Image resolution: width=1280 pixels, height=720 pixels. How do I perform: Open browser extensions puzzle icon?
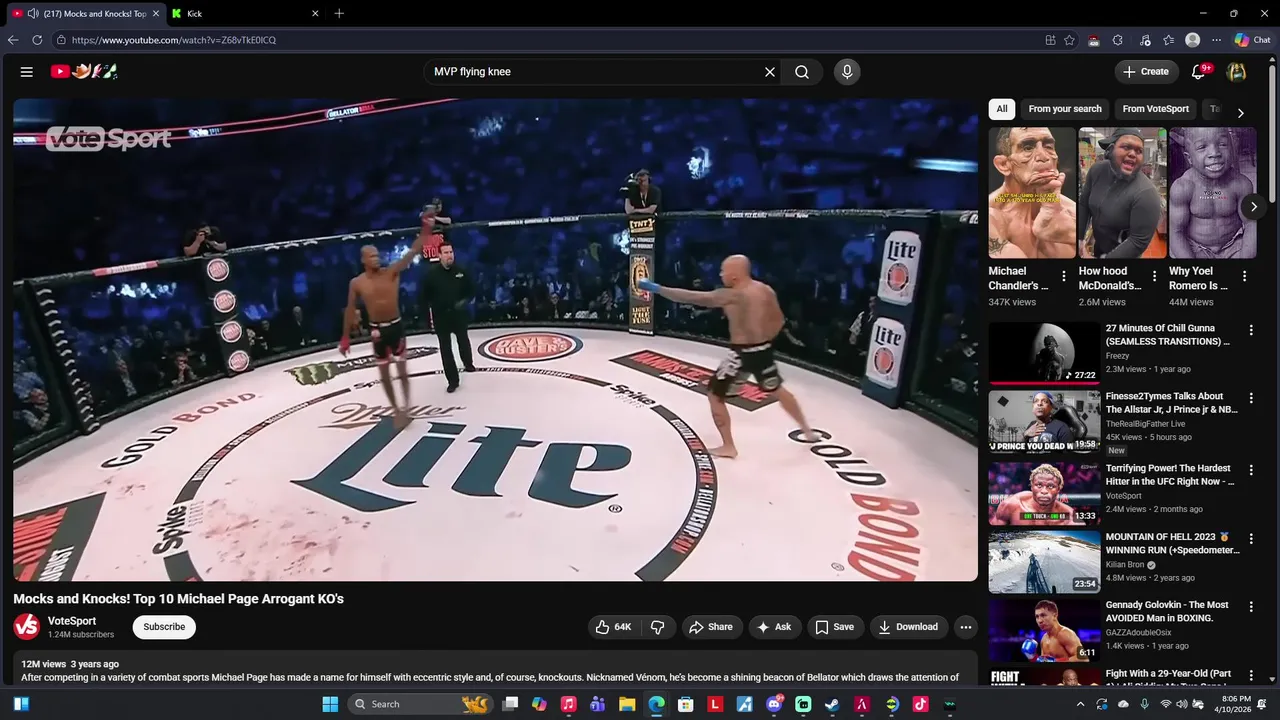click(x=1118, y=40)
